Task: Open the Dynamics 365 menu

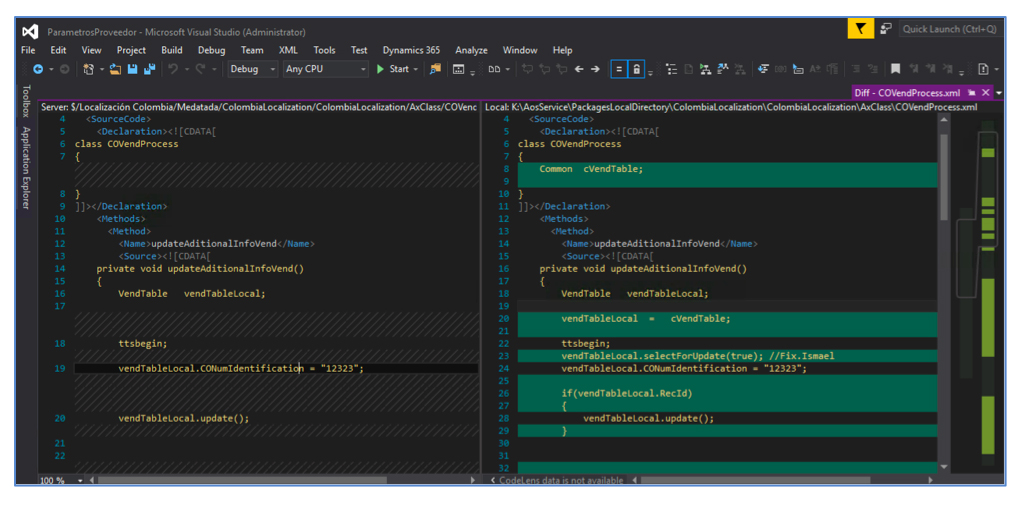Action: tap(411, 50)
